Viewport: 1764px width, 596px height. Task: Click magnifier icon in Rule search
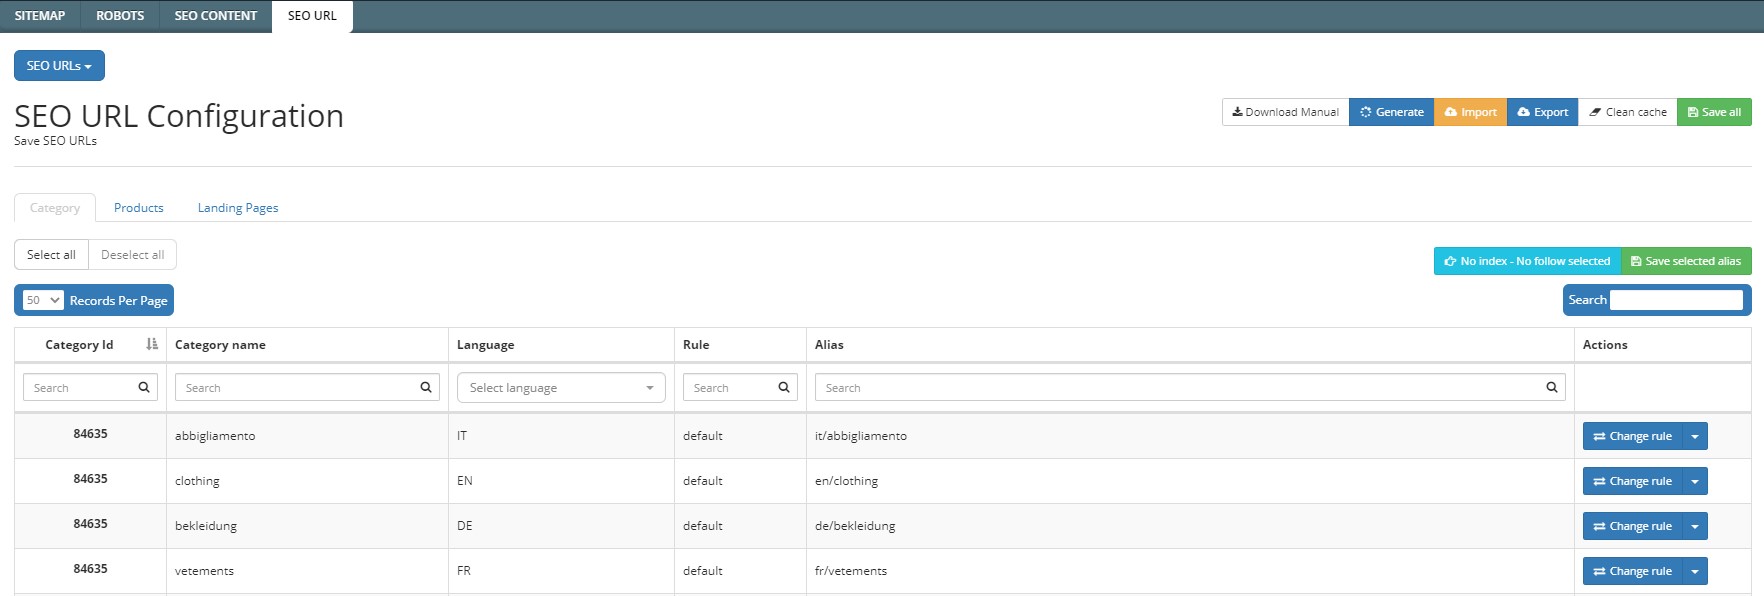click(784, 388)
